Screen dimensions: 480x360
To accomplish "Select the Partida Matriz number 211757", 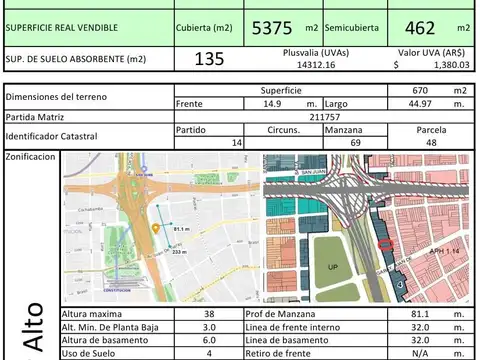I will click(325, 117).
